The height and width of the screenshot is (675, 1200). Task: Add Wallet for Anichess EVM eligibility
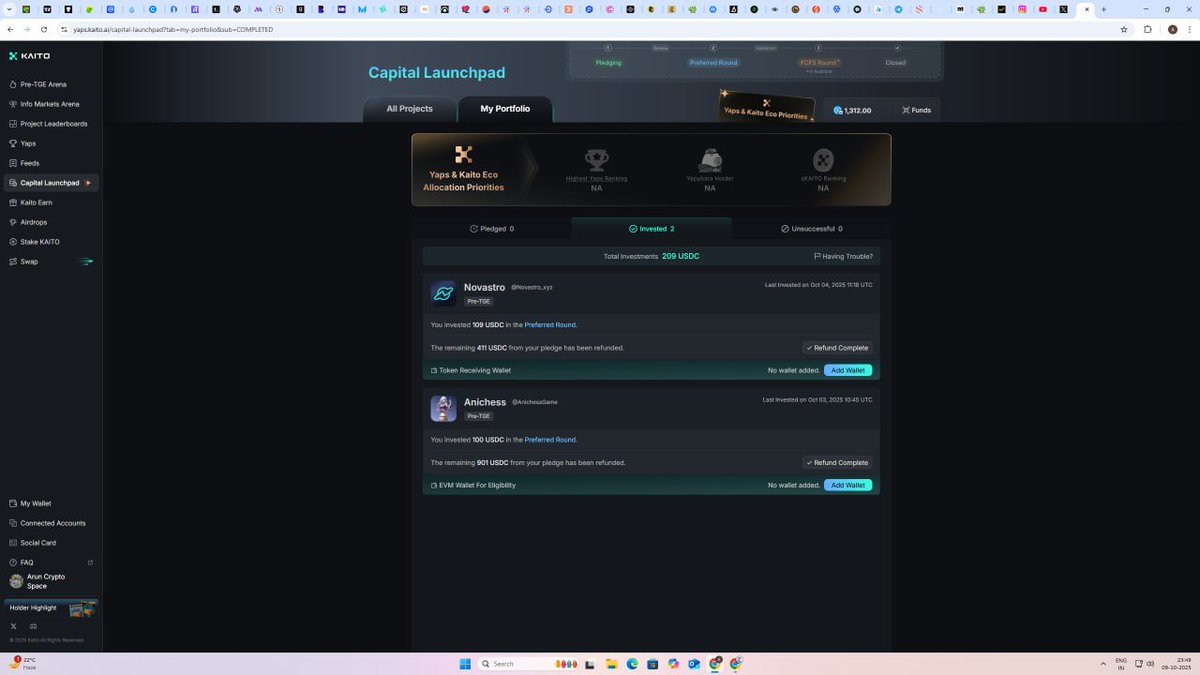tap(848, 485)
